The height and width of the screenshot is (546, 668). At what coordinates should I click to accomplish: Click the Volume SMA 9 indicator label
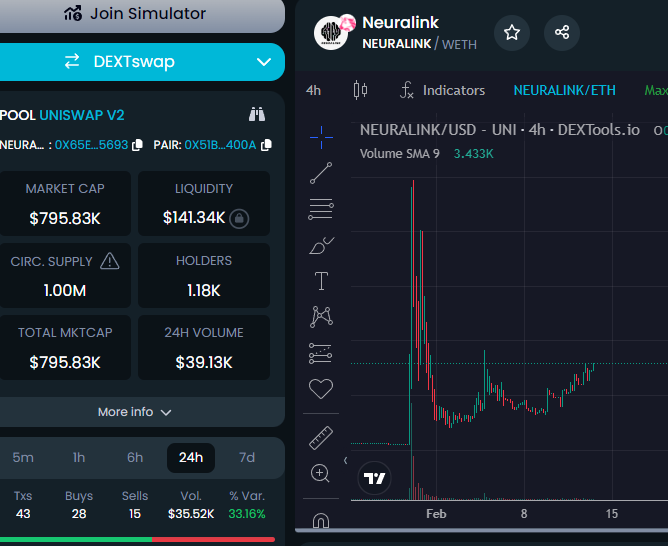(400, 153)
